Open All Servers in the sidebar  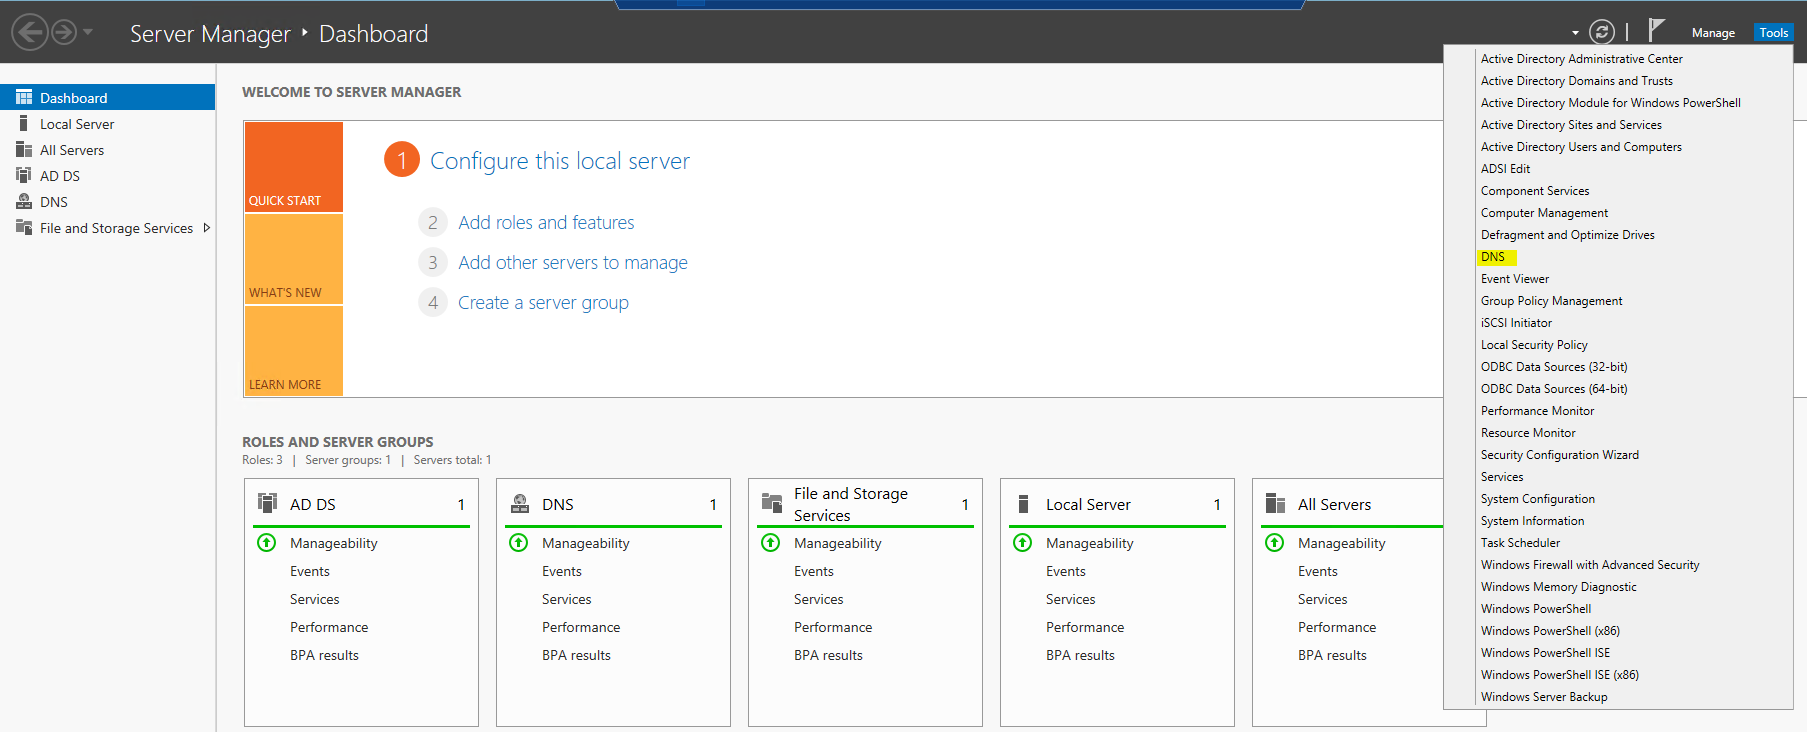click(x=72, y=150)
